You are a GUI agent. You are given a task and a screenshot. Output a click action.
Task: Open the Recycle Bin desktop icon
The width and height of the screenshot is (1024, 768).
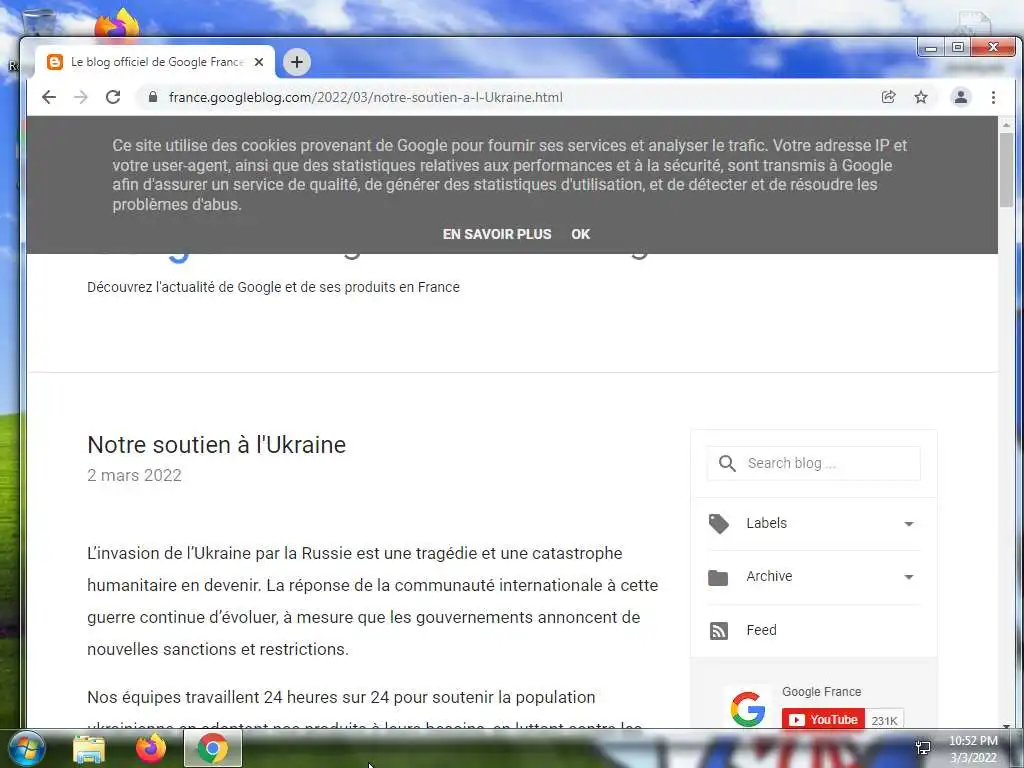[39, 24]
